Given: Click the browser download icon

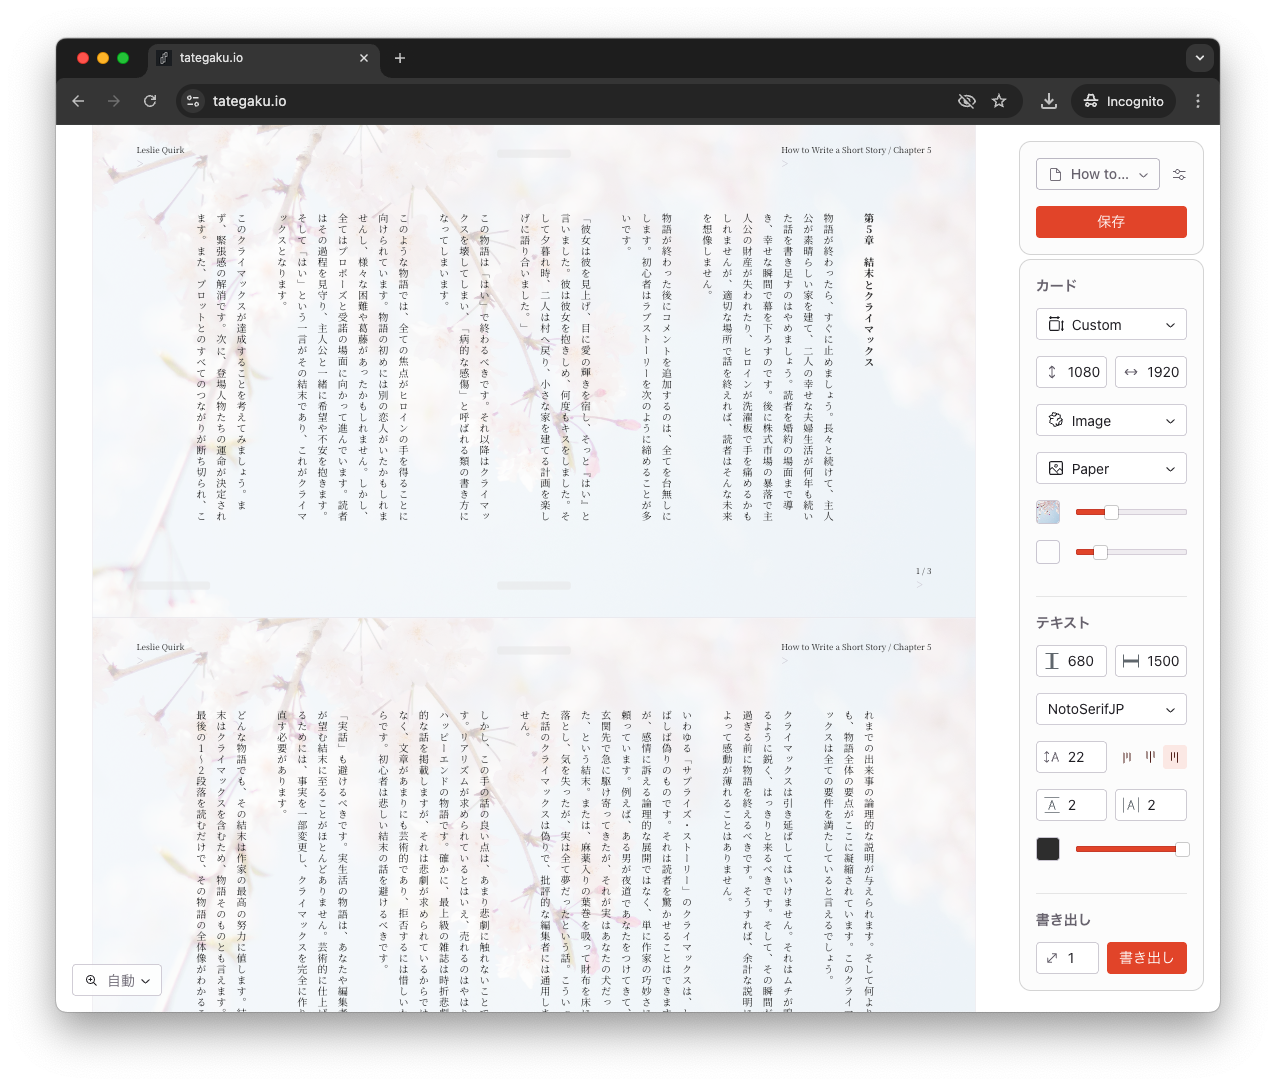Looking at the screenshot, I should coord(1048,101).
